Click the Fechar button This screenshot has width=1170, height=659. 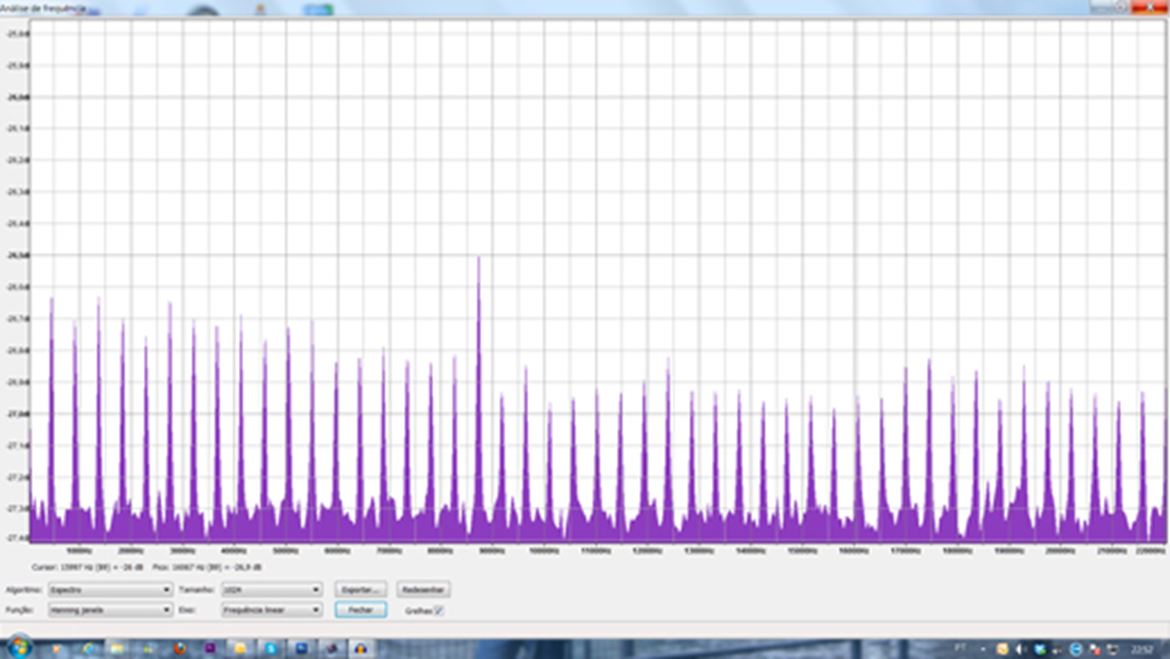click(360, 610)
